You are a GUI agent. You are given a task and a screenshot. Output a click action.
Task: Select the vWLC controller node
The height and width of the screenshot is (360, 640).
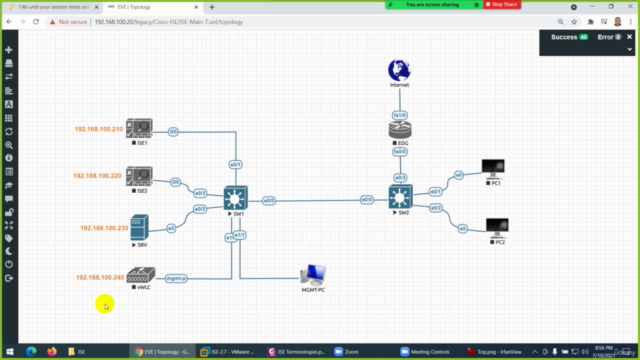tap(140, 275)
